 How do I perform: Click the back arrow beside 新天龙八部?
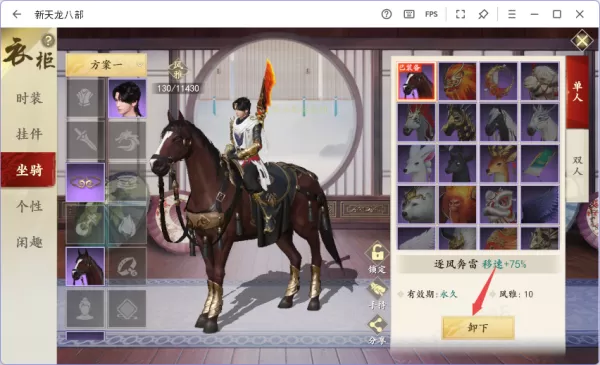pos(16,15)
